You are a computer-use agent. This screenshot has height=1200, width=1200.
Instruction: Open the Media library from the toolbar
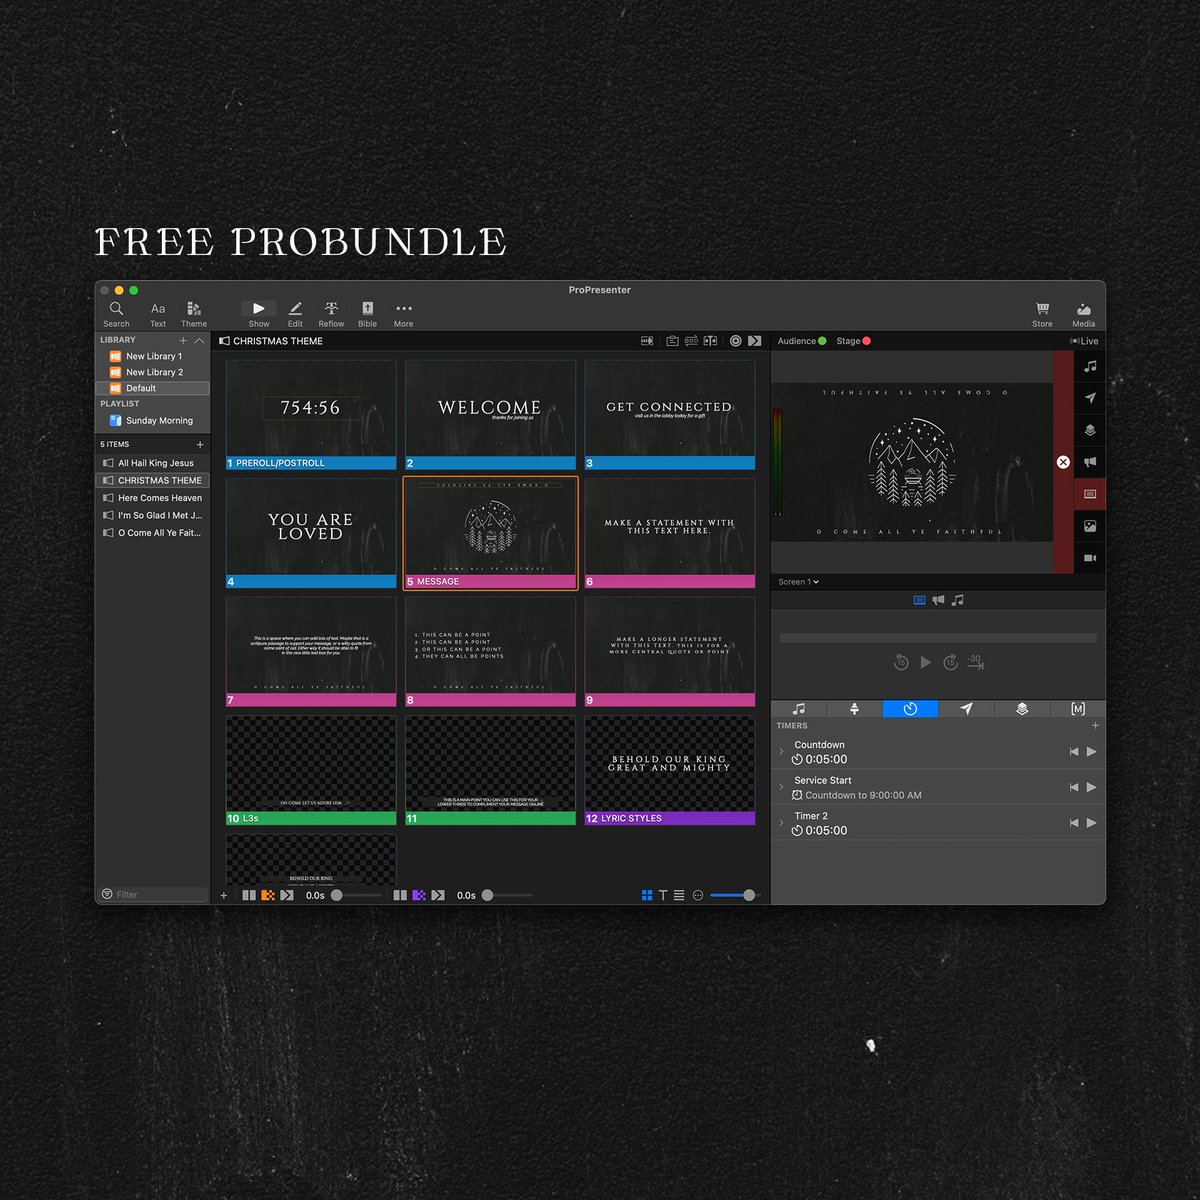pos(1084,313)
